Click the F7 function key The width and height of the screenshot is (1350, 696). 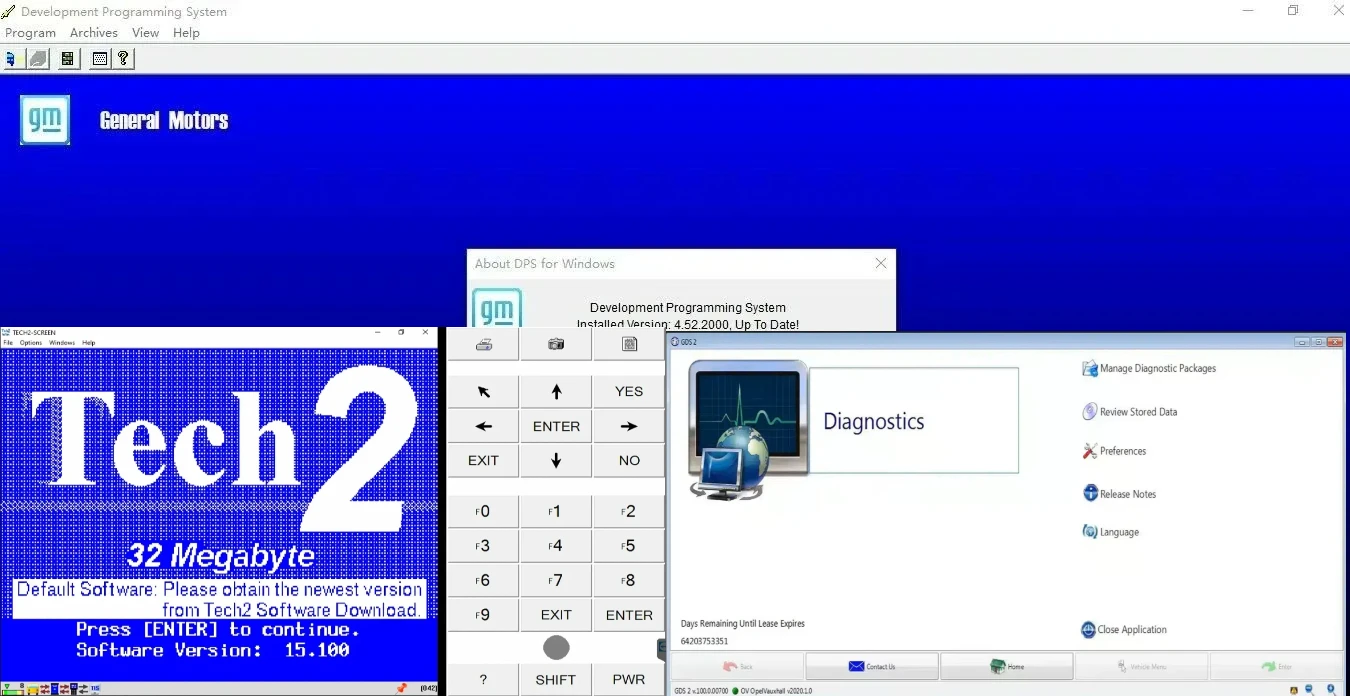pyautogui.click(x=556, y=581)
